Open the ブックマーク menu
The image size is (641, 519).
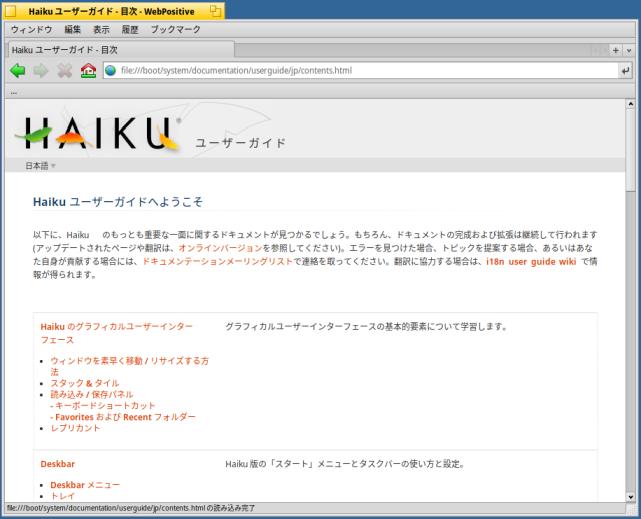coord(176,29)
